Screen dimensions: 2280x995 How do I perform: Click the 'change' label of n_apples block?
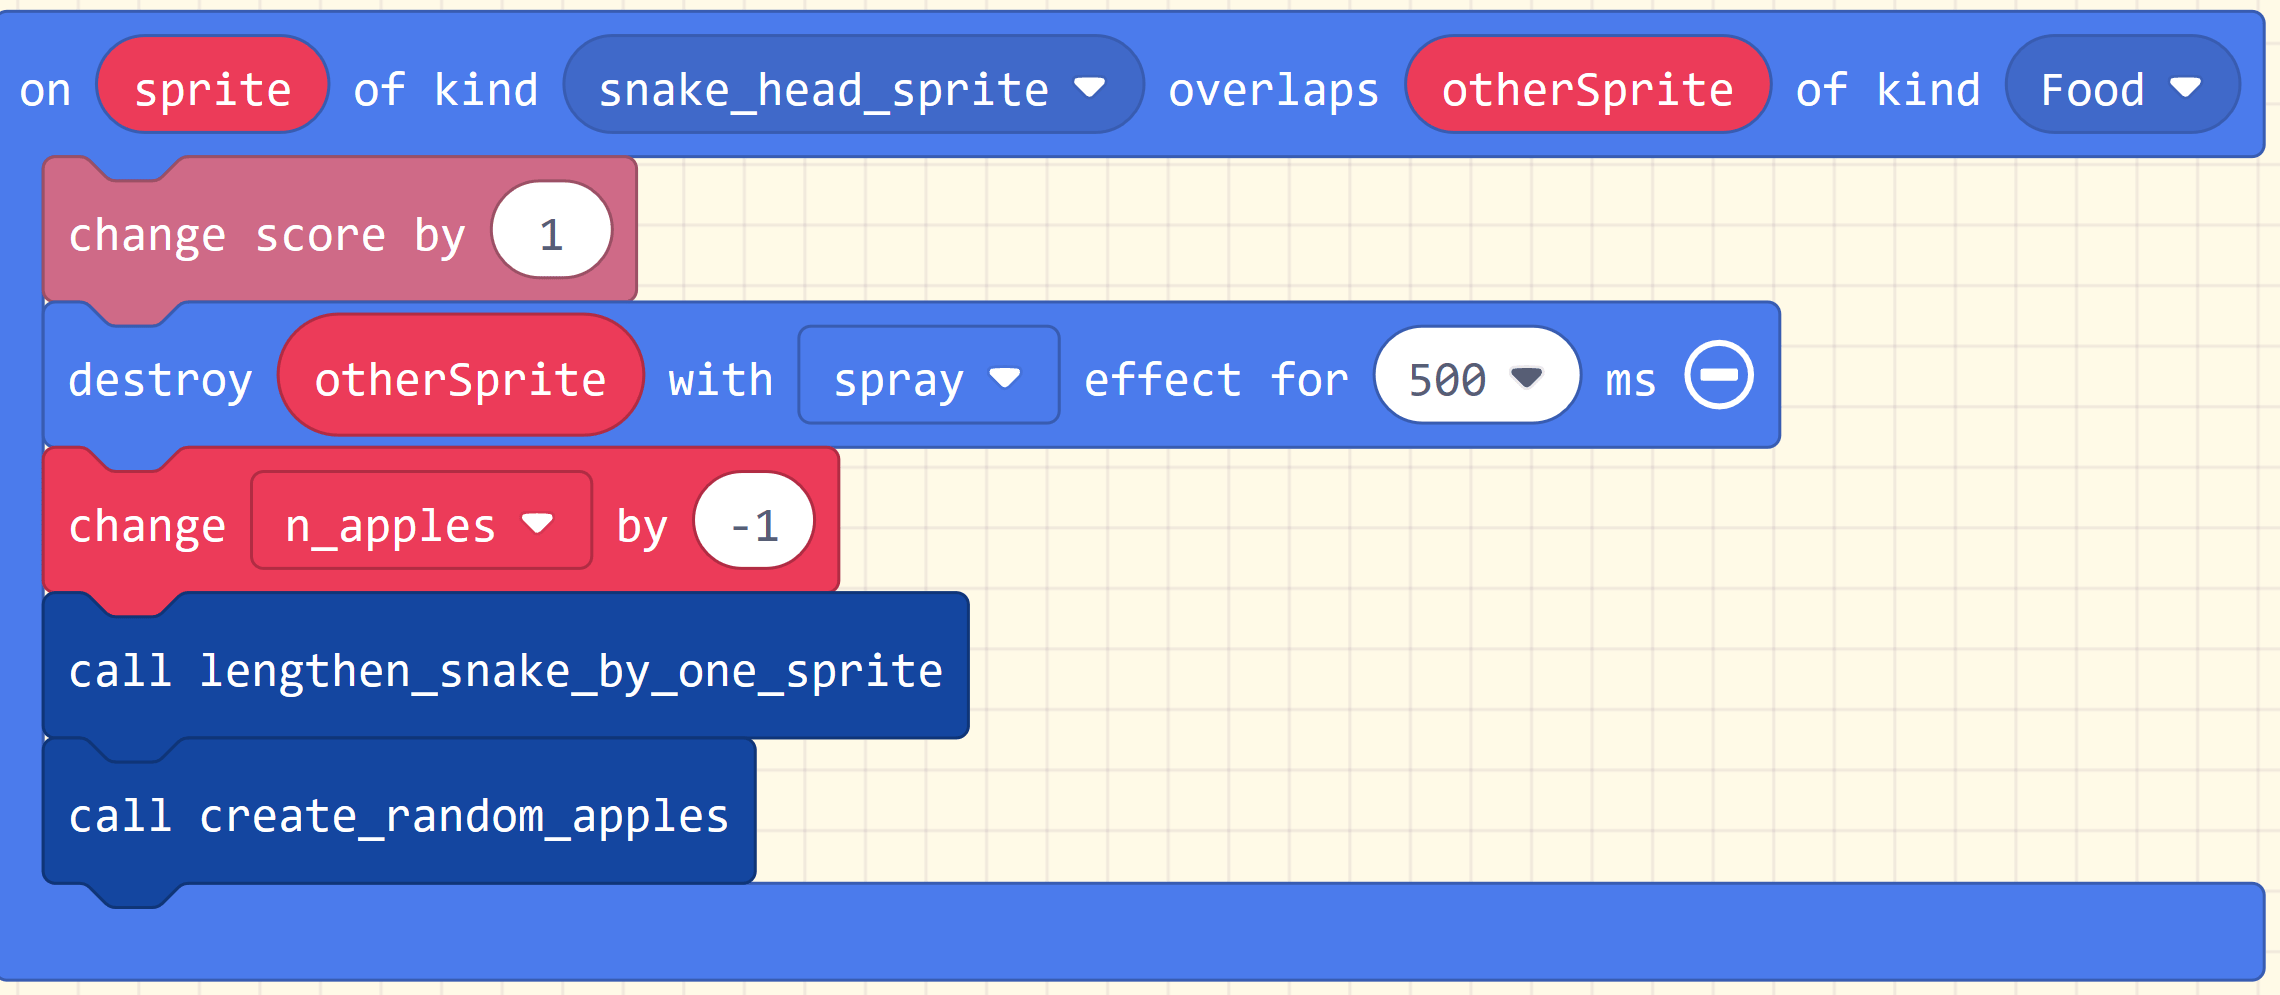pos(147,526)
